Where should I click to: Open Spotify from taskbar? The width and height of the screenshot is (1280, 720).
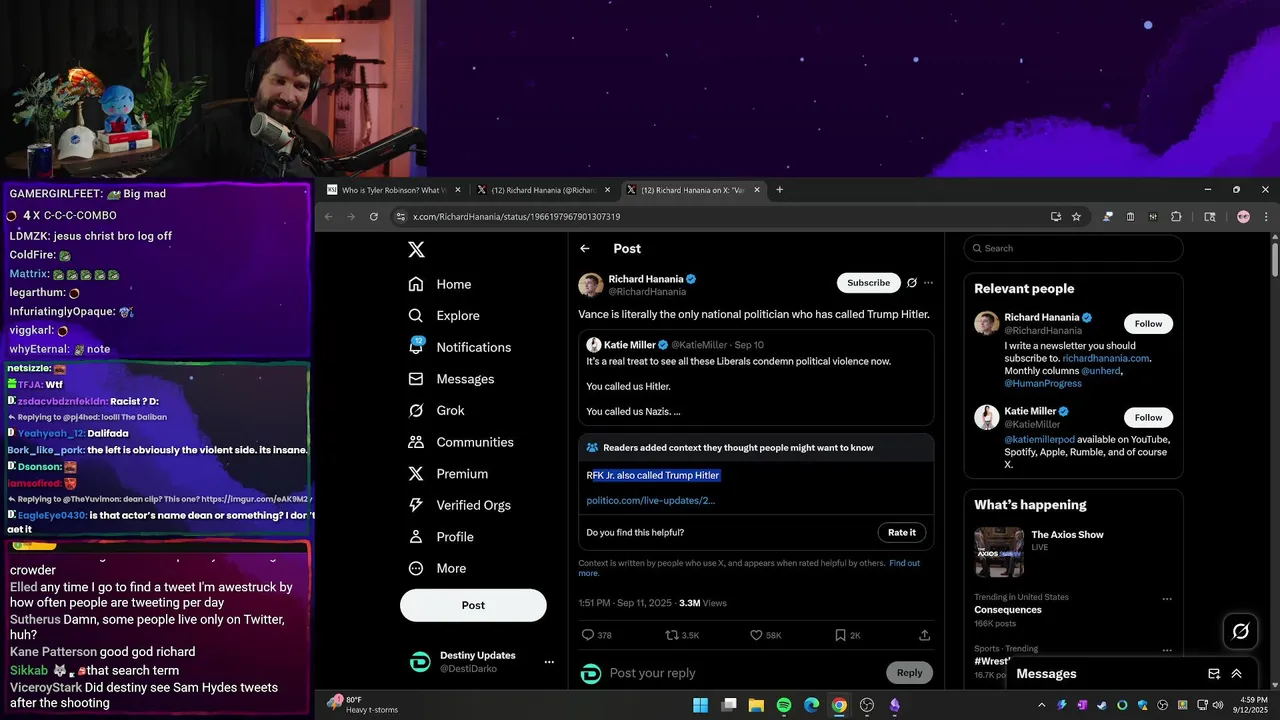784,705
